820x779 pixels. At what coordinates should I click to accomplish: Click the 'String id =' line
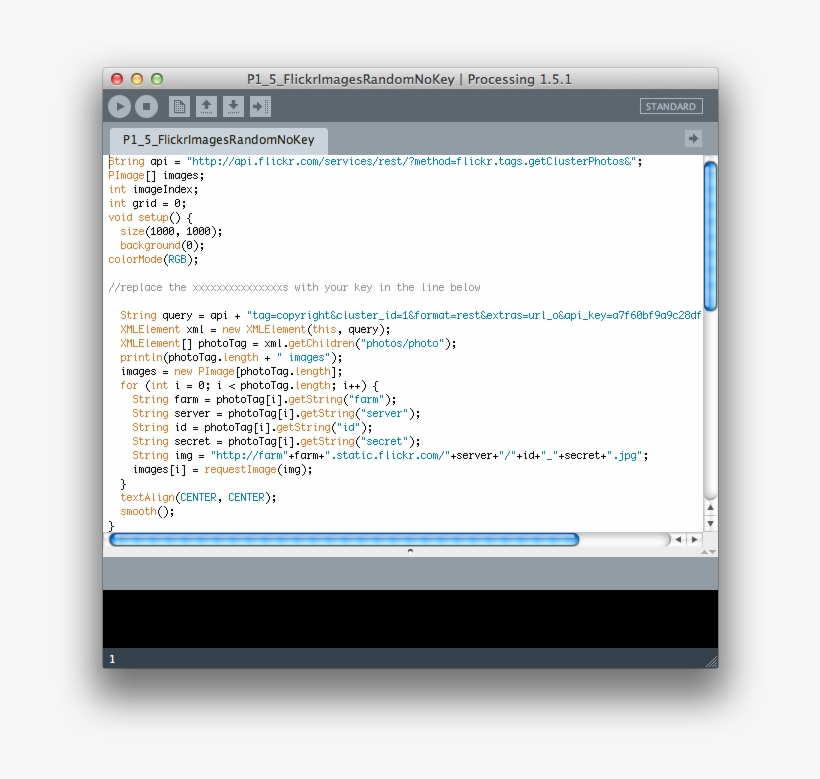252,428
